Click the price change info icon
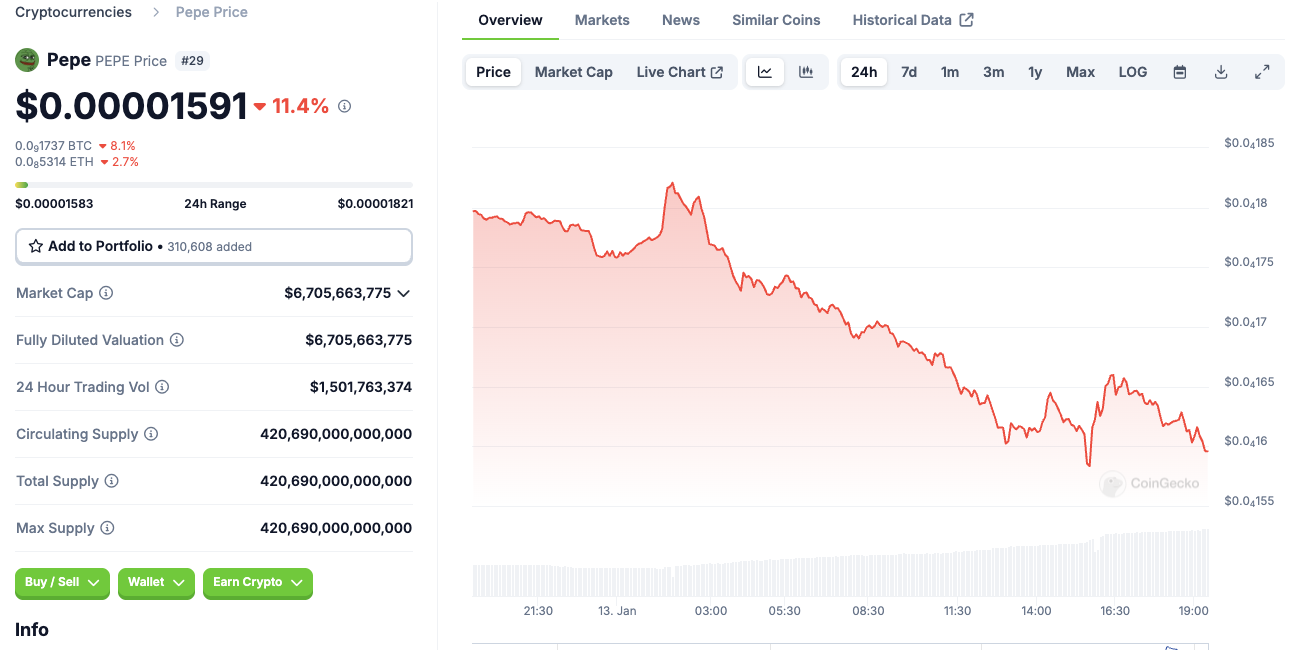This screenshot has height=650, width=1314. pyautogui.click(x=344, y=106)
